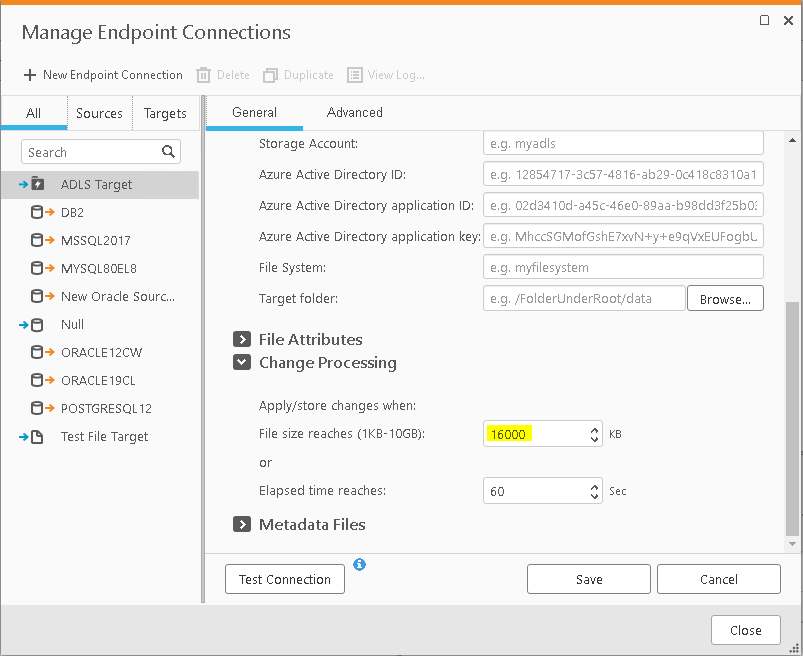Expand the Metadata Files section
The image size is (803, 656).
coord(241,524)
